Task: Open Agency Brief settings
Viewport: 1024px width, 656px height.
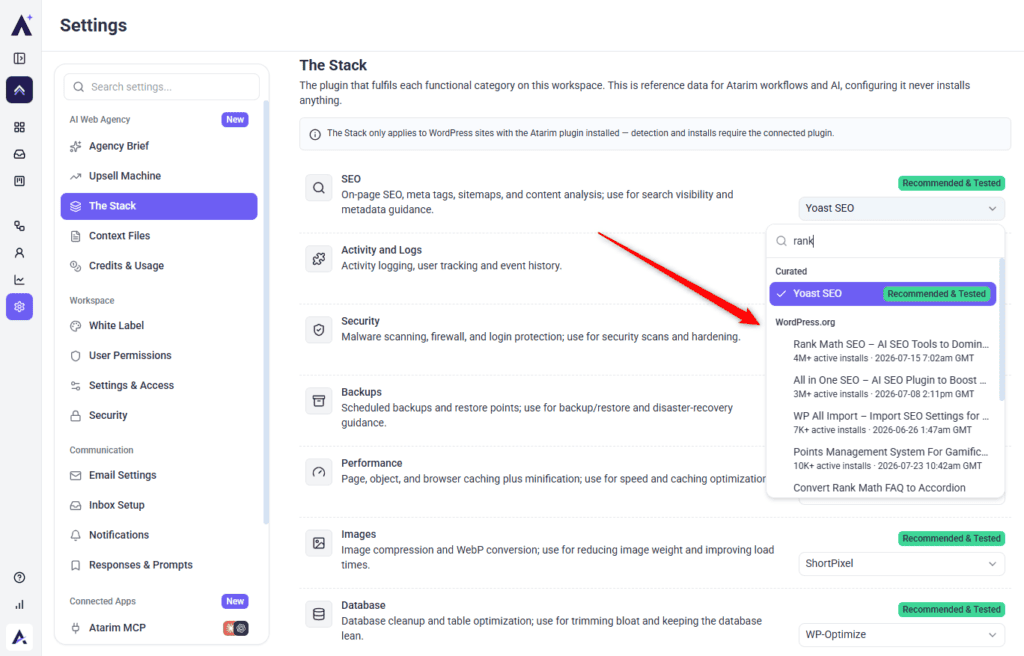Action: tap(159, 146)
